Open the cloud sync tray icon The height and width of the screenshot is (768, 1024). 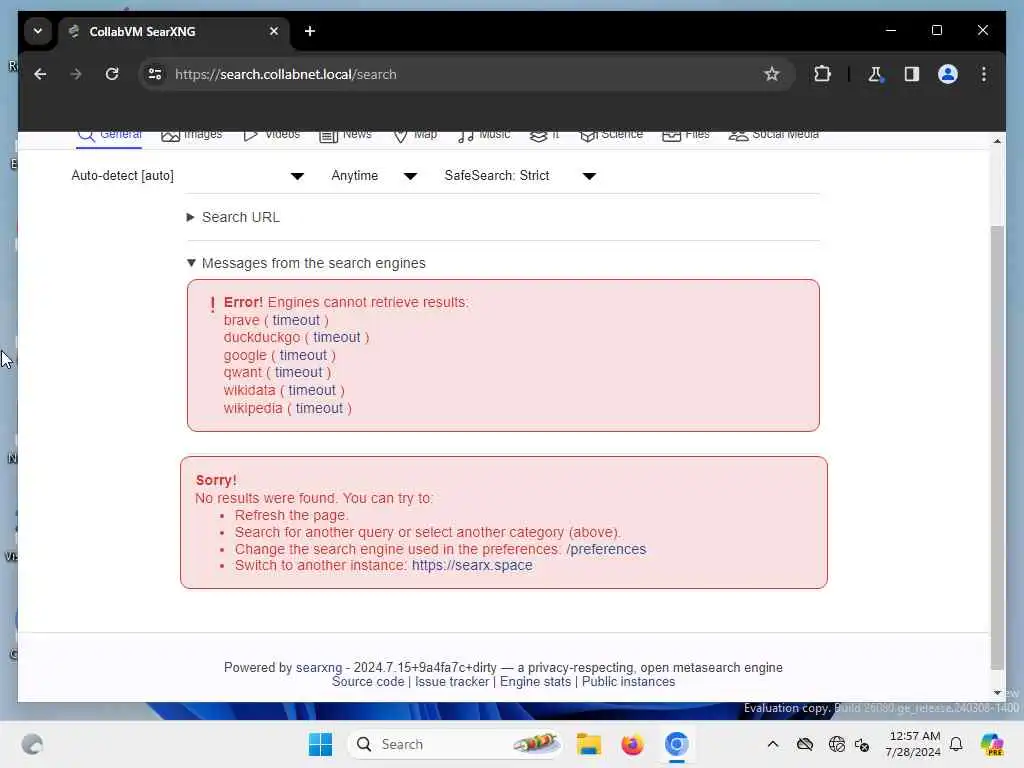click(x=805, y=744)
